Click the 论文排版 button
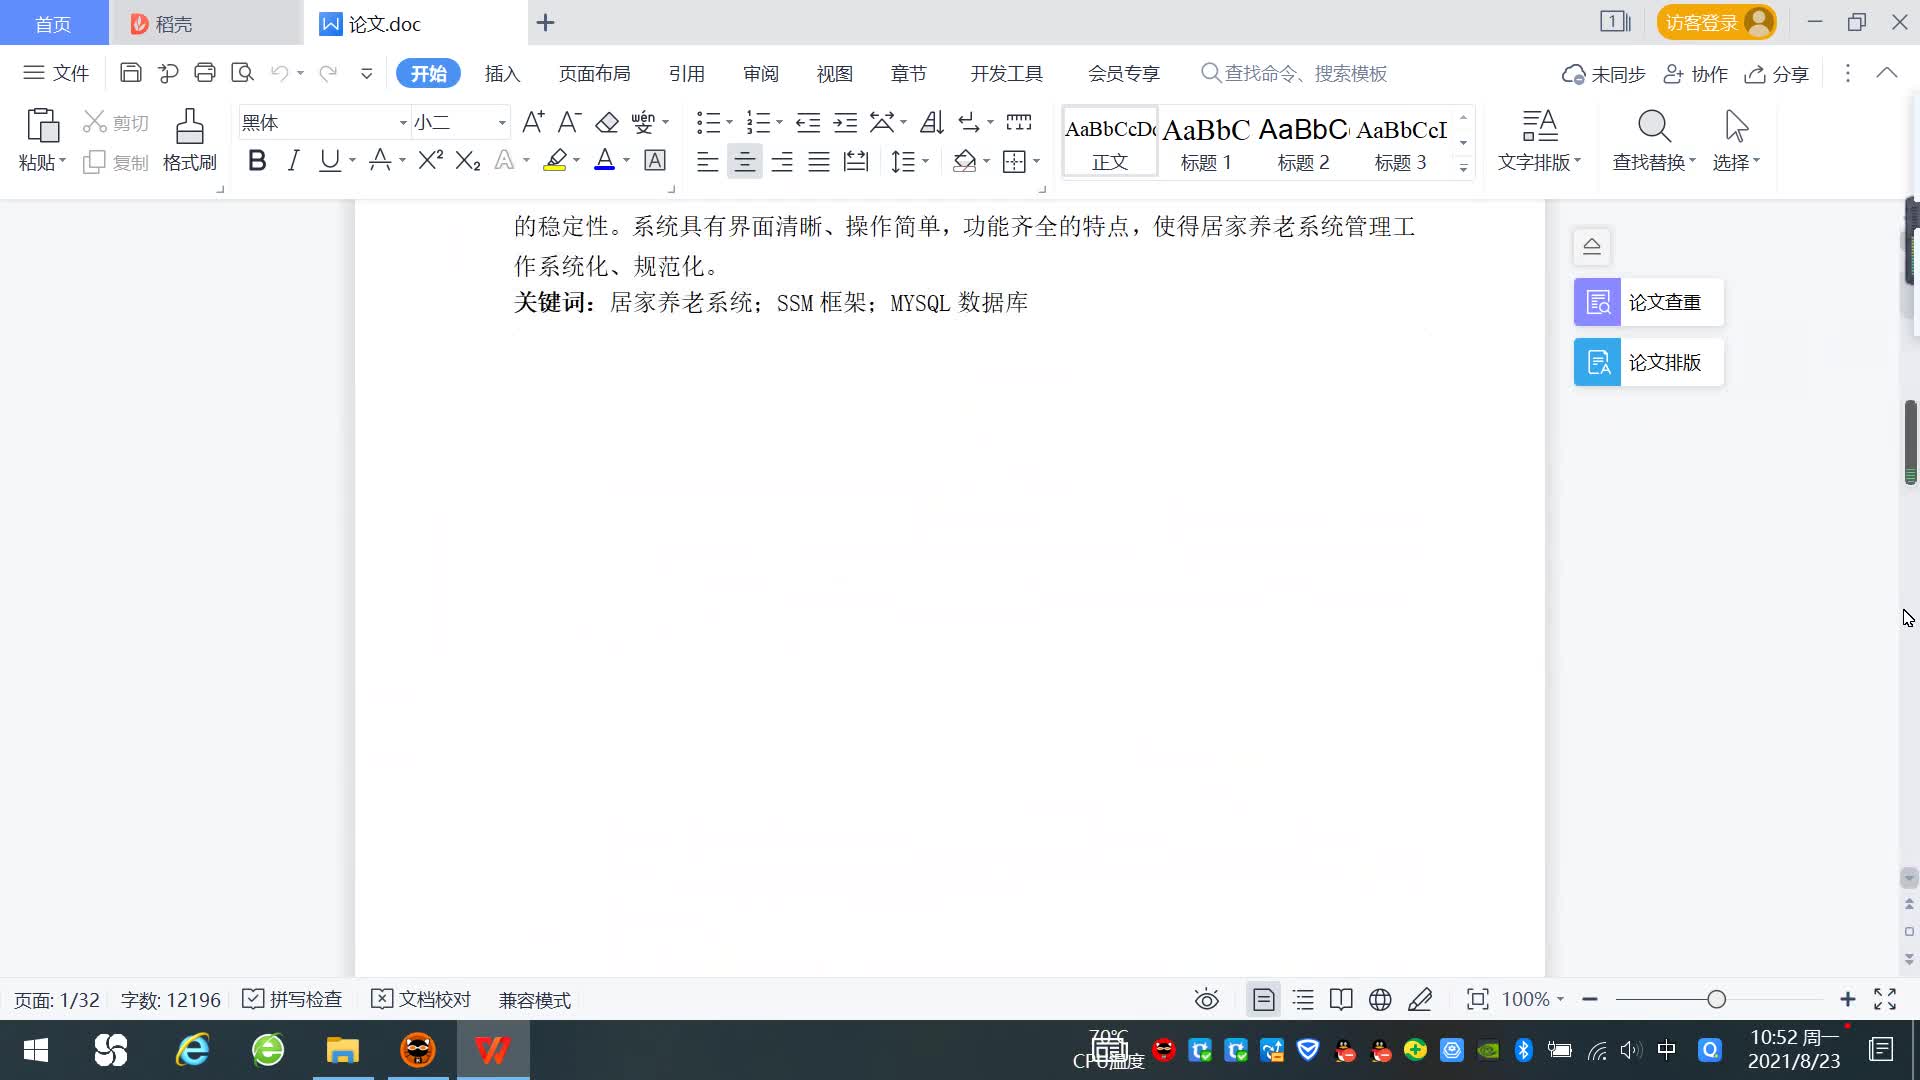Screen dimensions: 1920x1080 1648,362
